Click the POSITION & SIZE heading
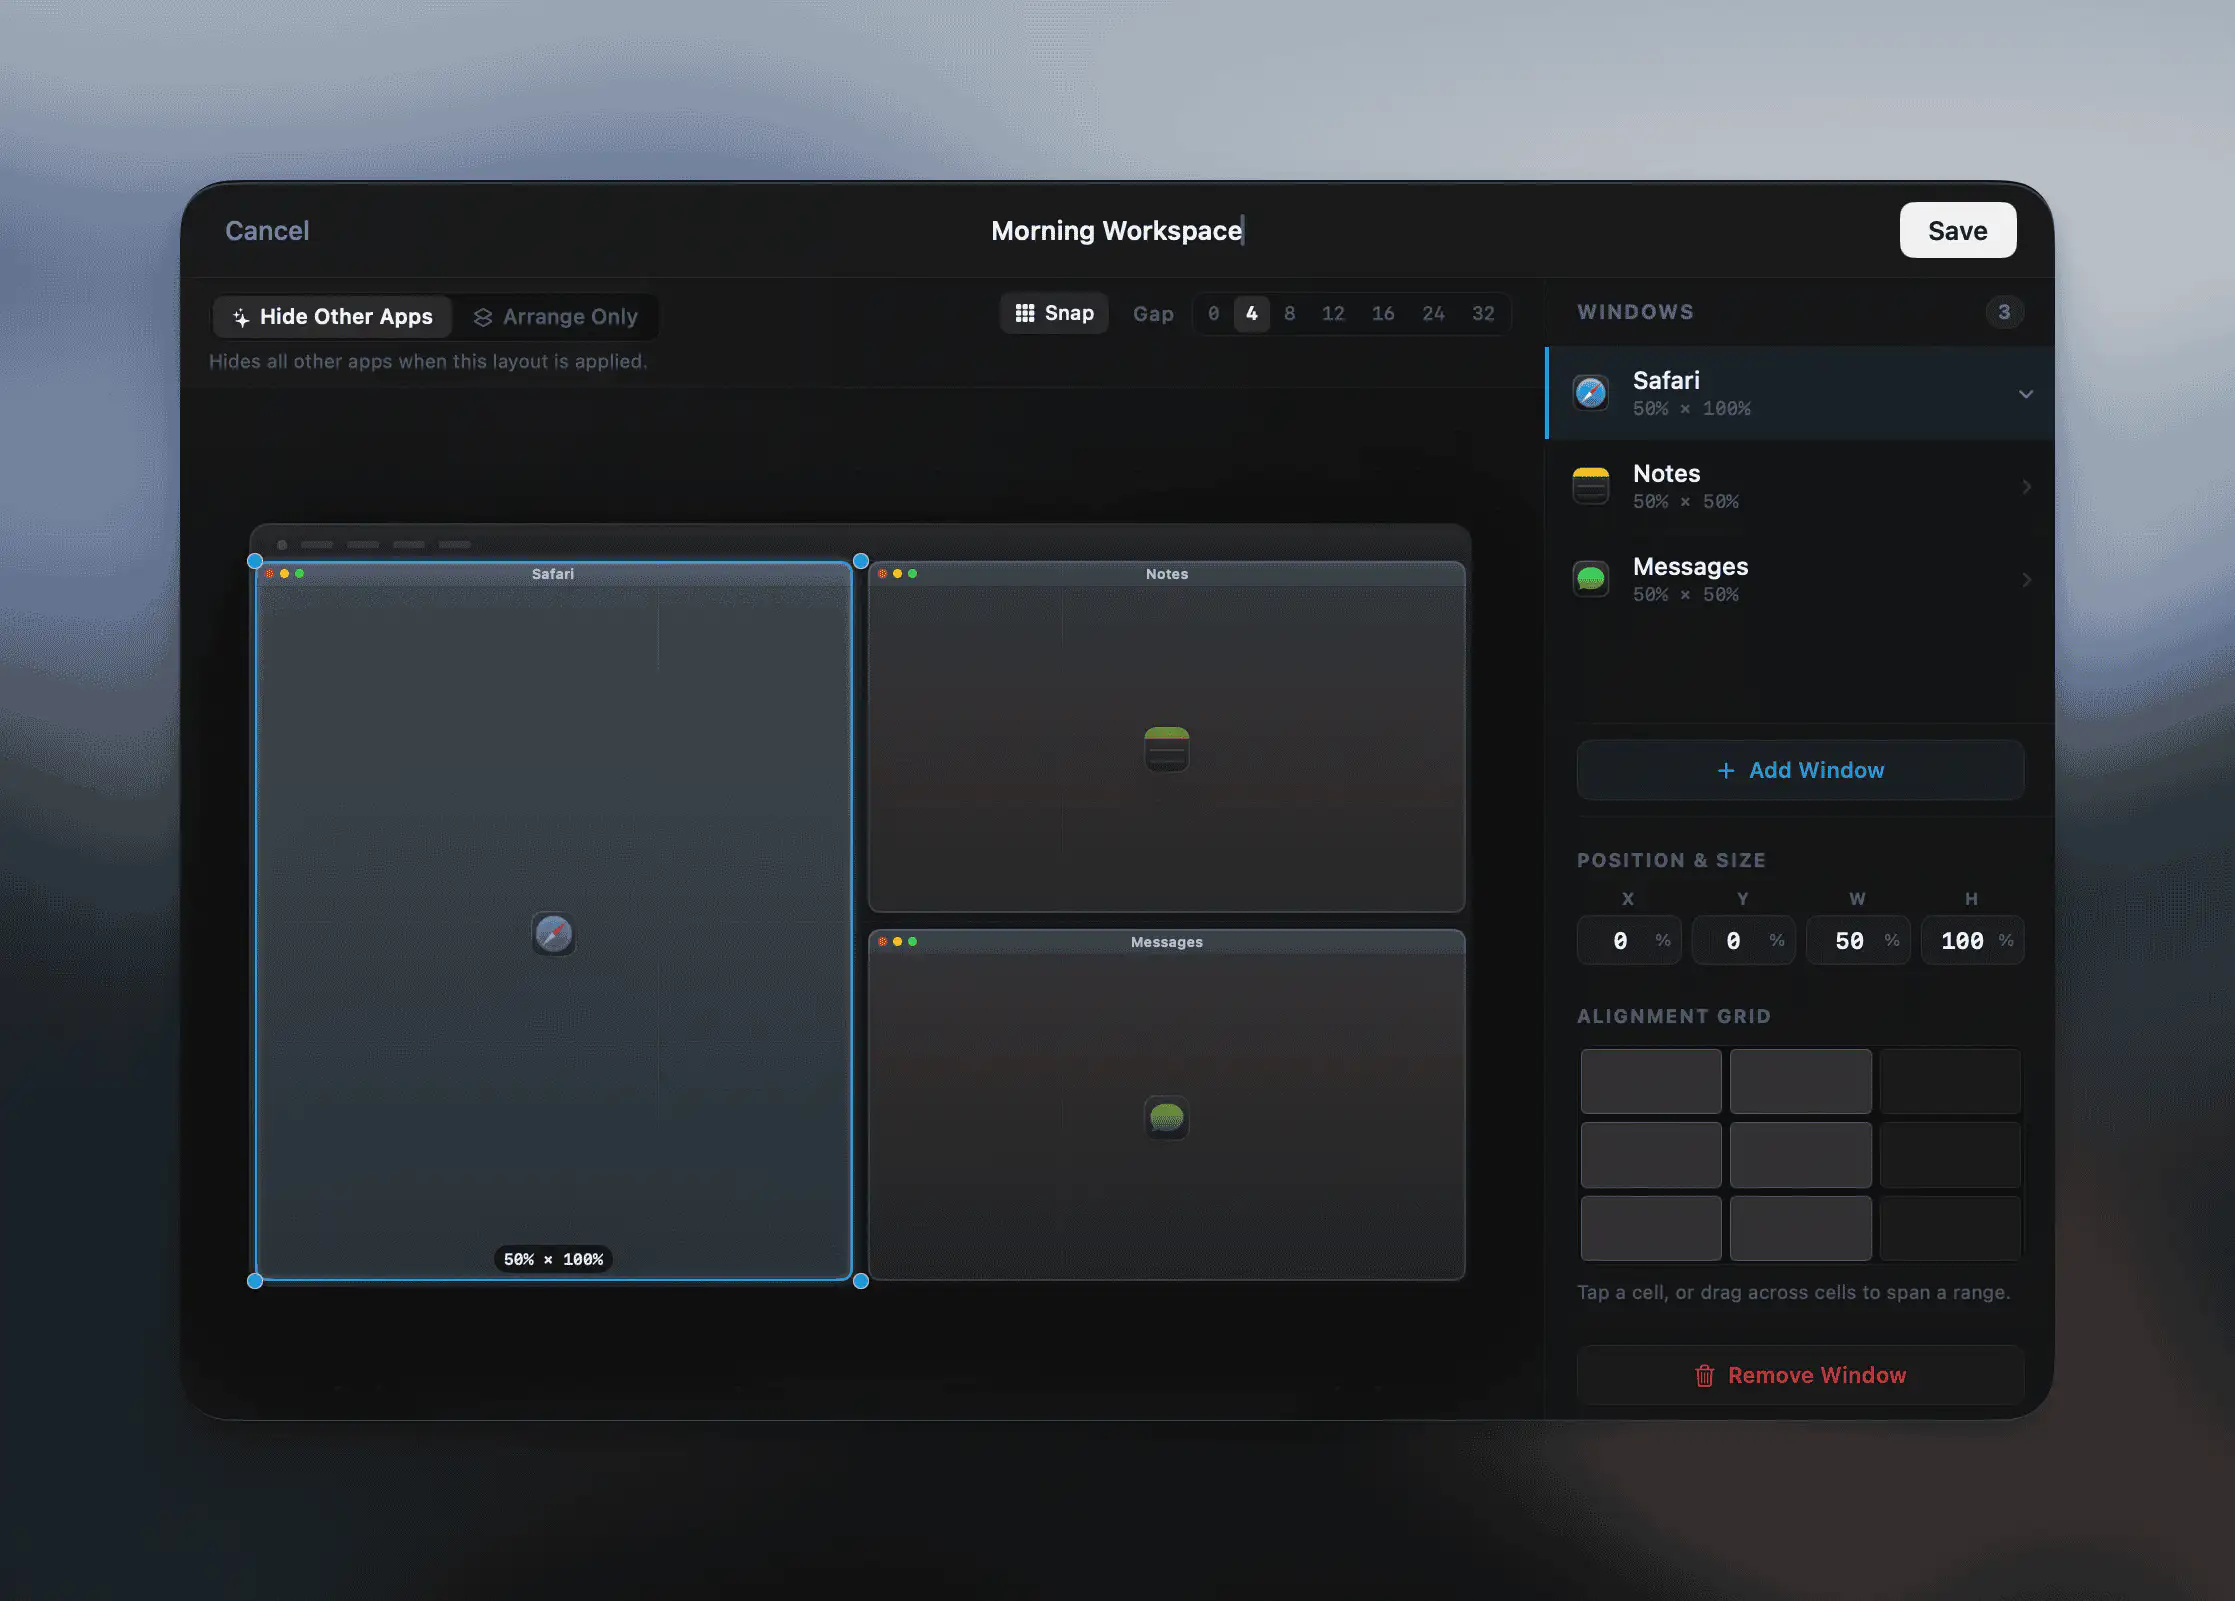 click(x=1671, y=860)
